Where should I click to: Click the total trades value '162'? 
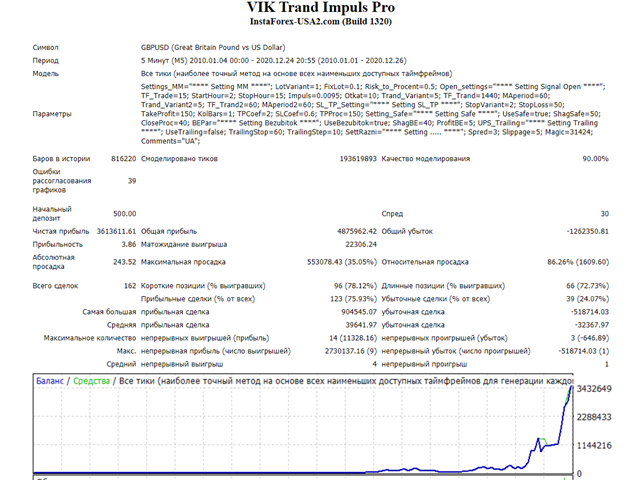[130, 286]
